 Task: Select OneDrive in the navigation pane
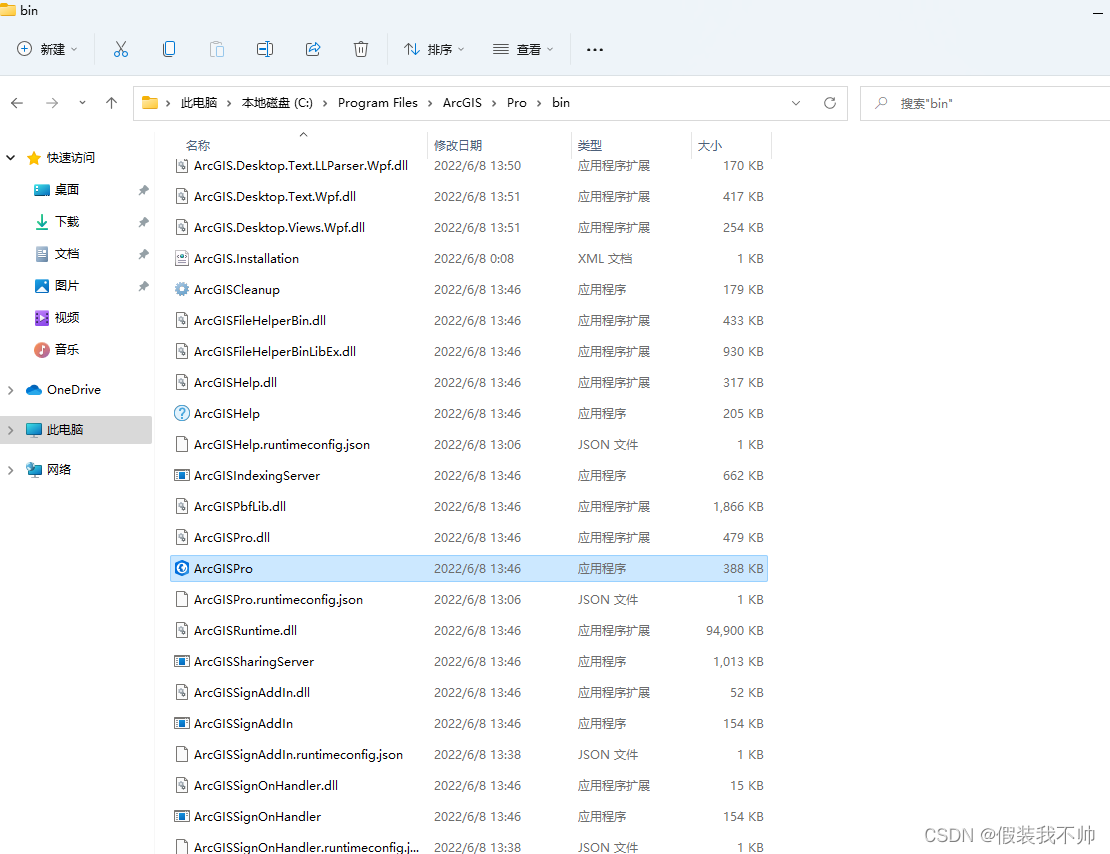click(x=74, y=389)
